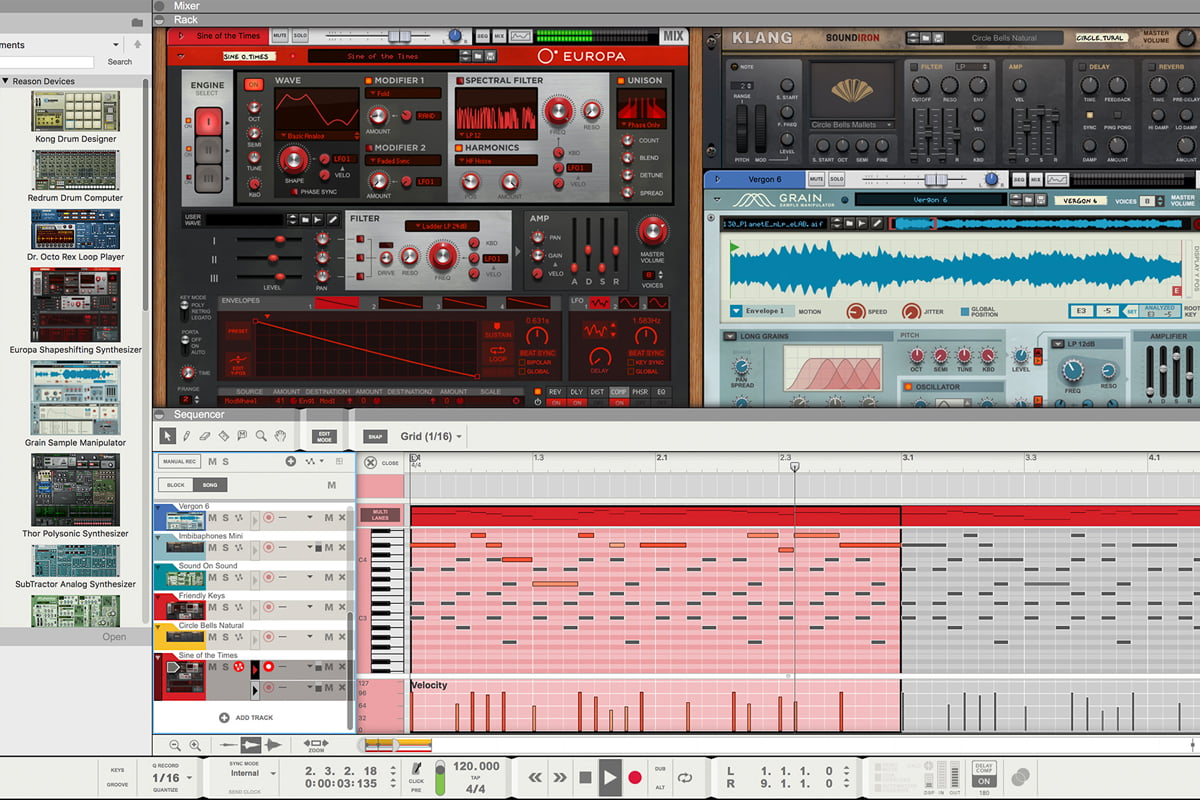Close the note edit lane
Screen dimensions: 1200x800
371,463
